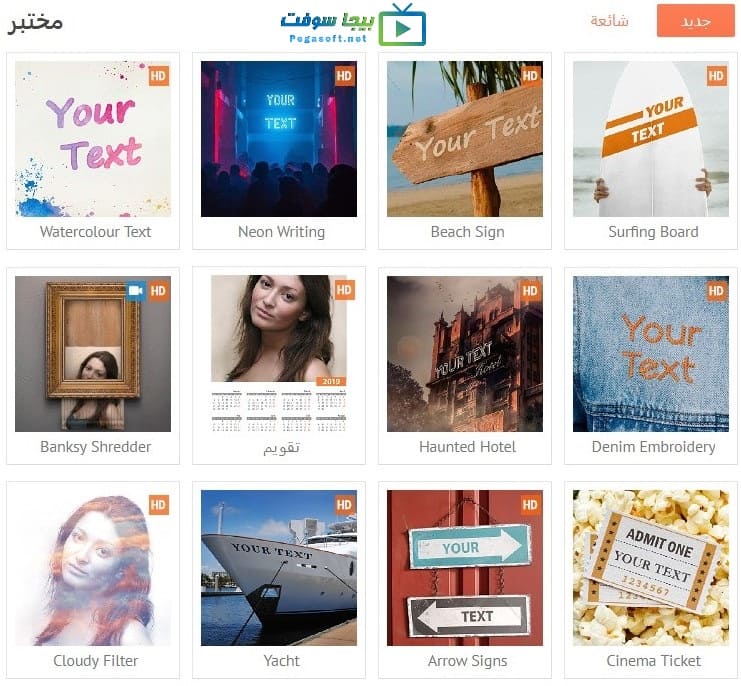Click the HD badge on Neon Writing
Image resolution: width=741 pixels, height=686 pixels.
click(x=345, y=76)
